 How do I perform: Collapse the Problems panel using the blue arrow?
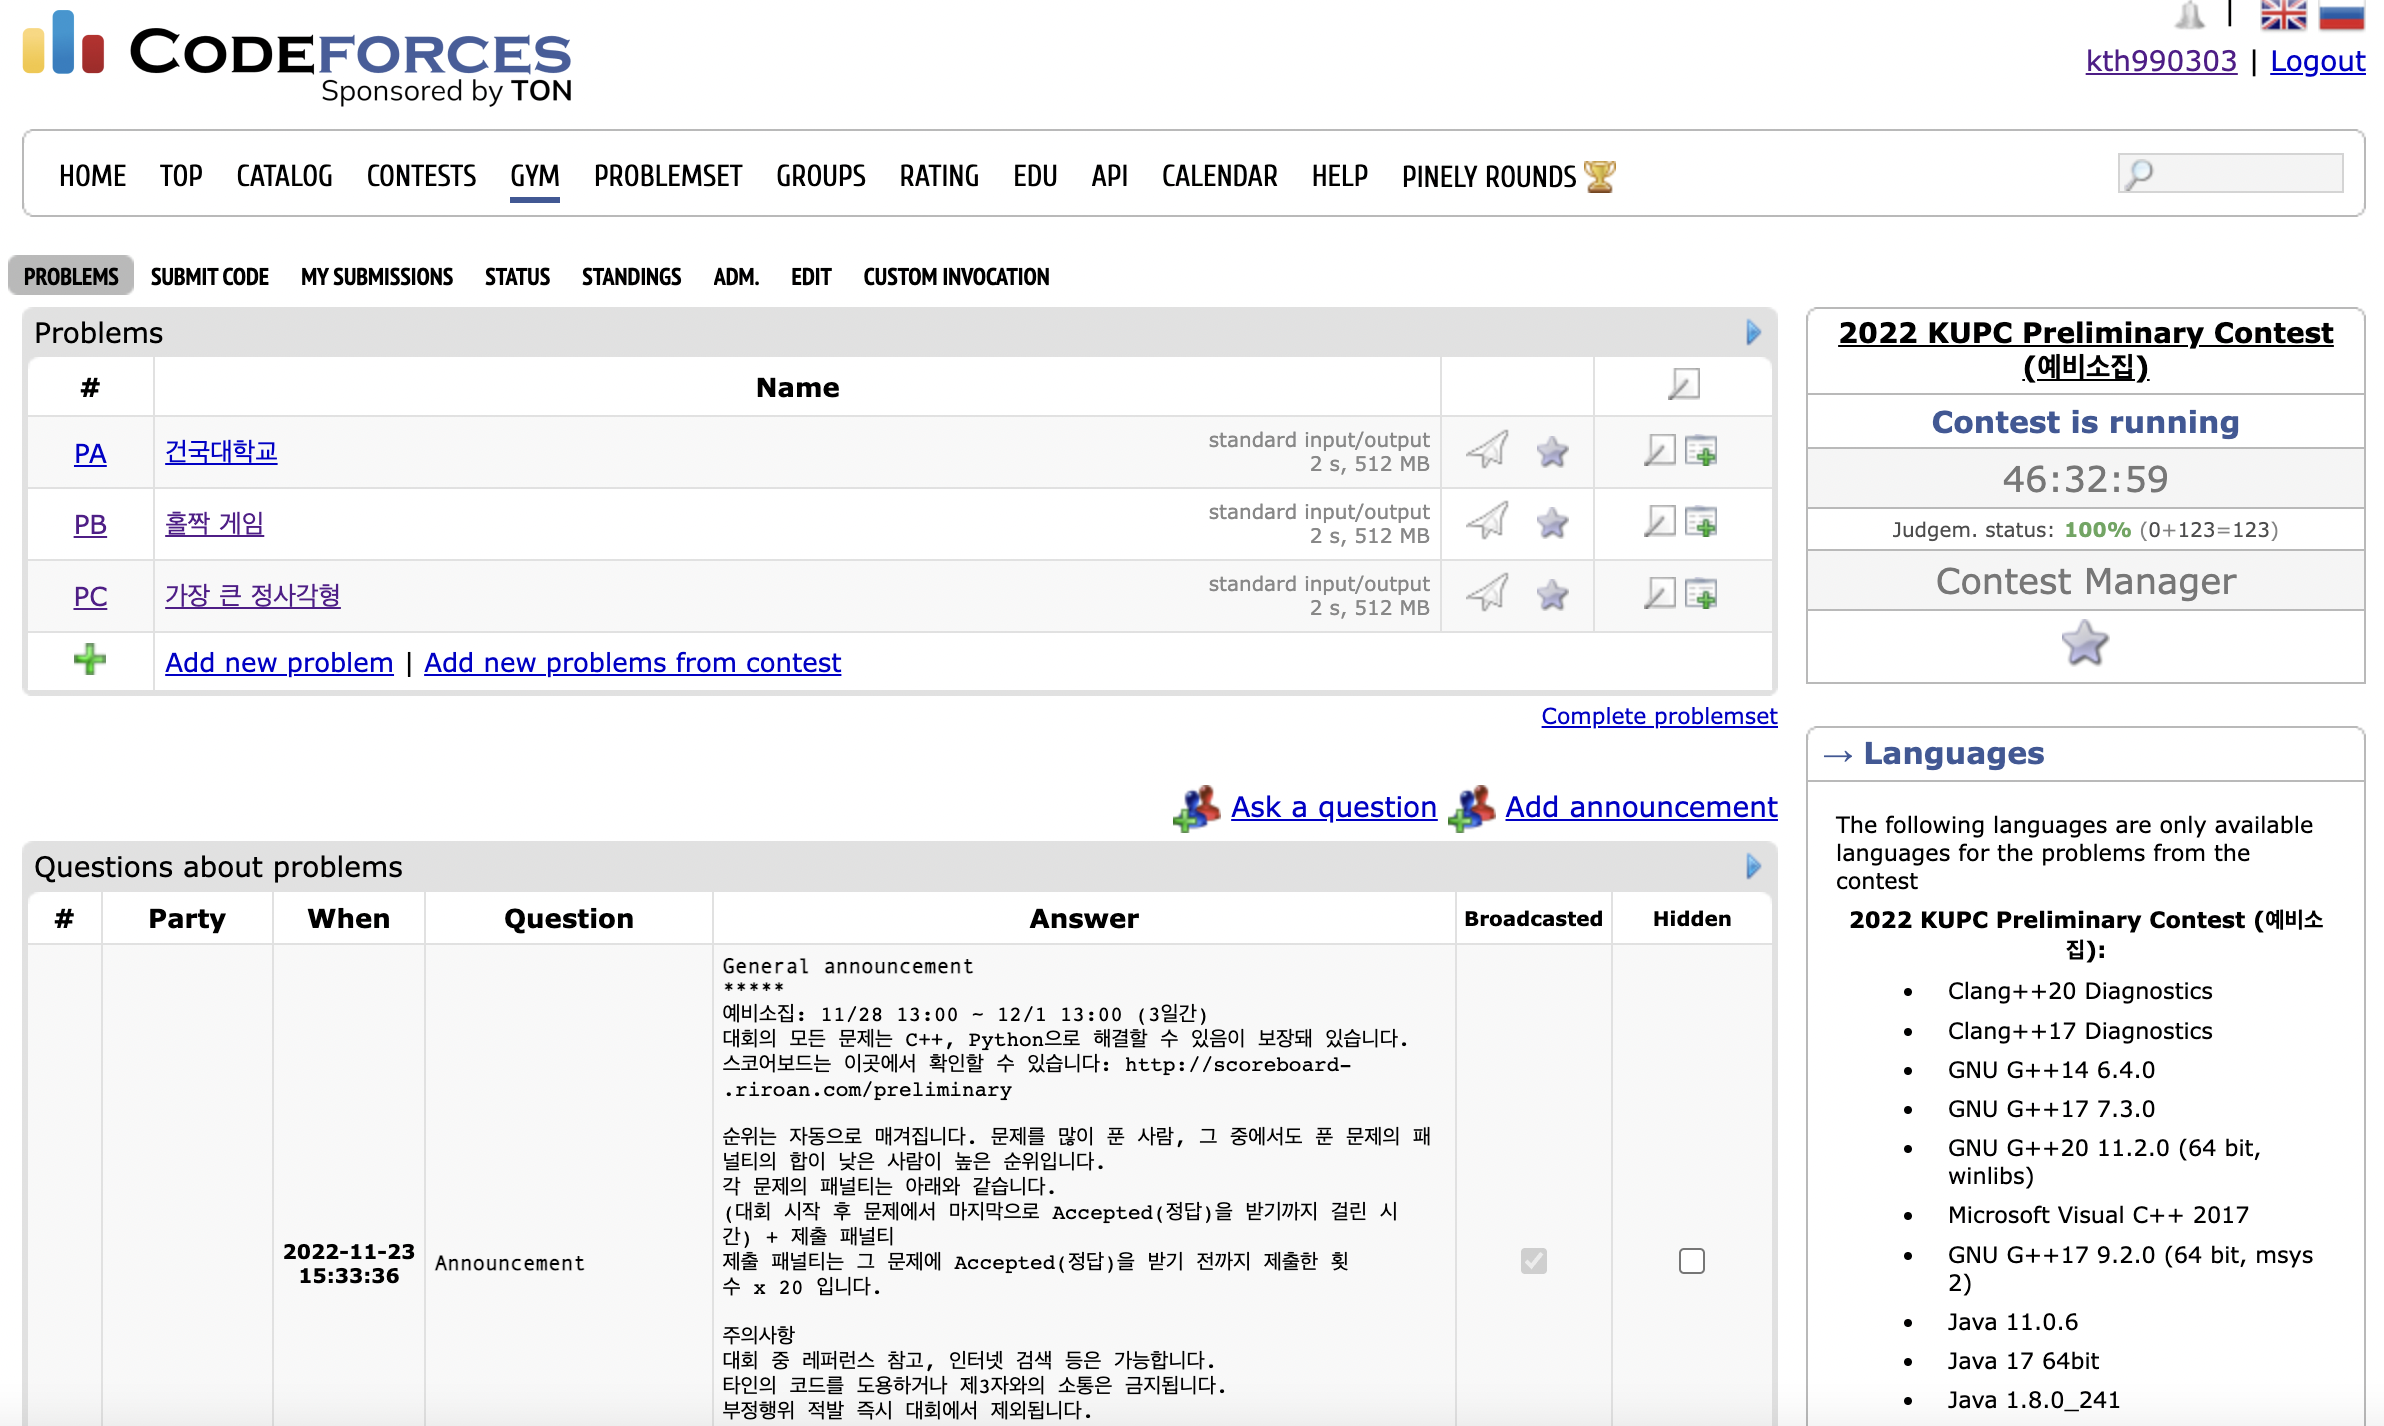pos(1753,333)
